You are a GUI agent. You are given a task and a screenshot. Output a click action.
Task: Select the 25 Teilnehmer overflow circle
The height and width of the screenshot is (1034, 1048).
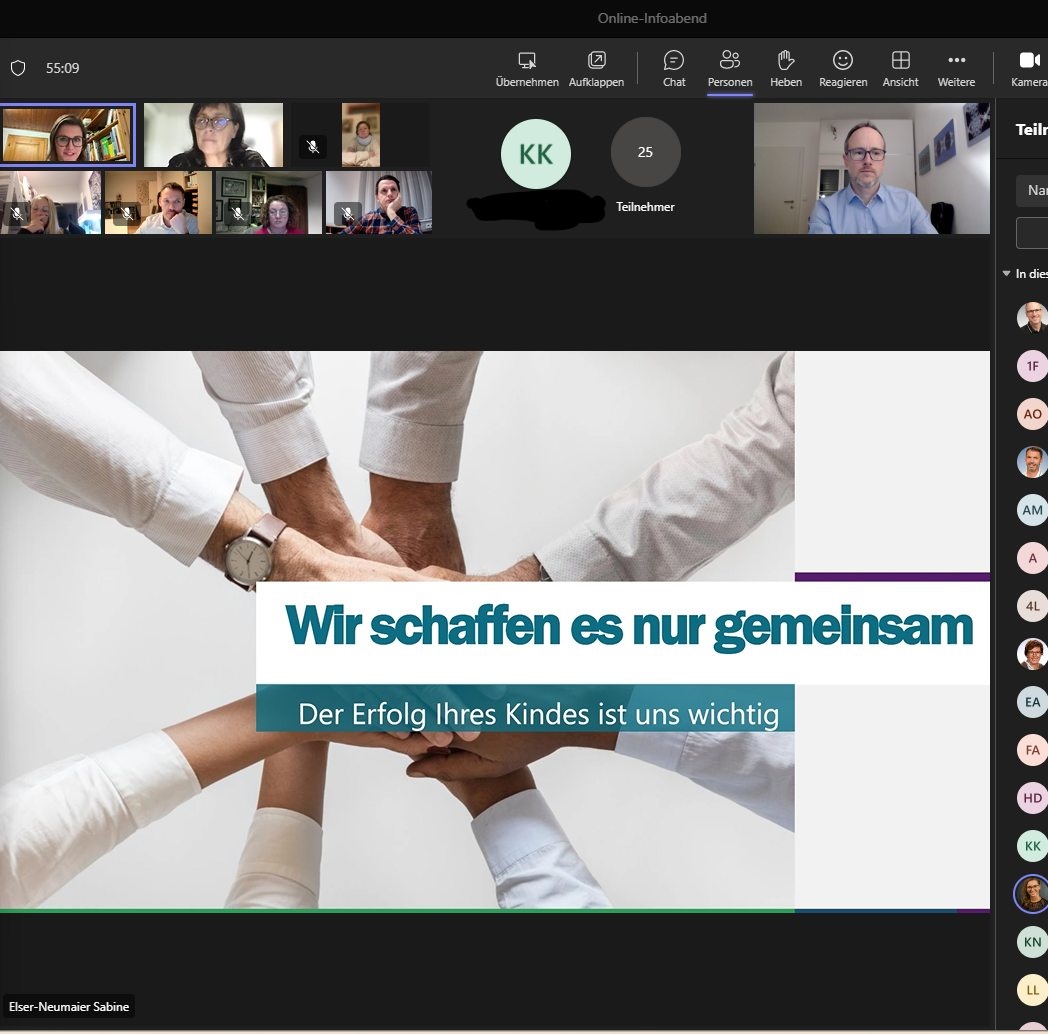645,152
